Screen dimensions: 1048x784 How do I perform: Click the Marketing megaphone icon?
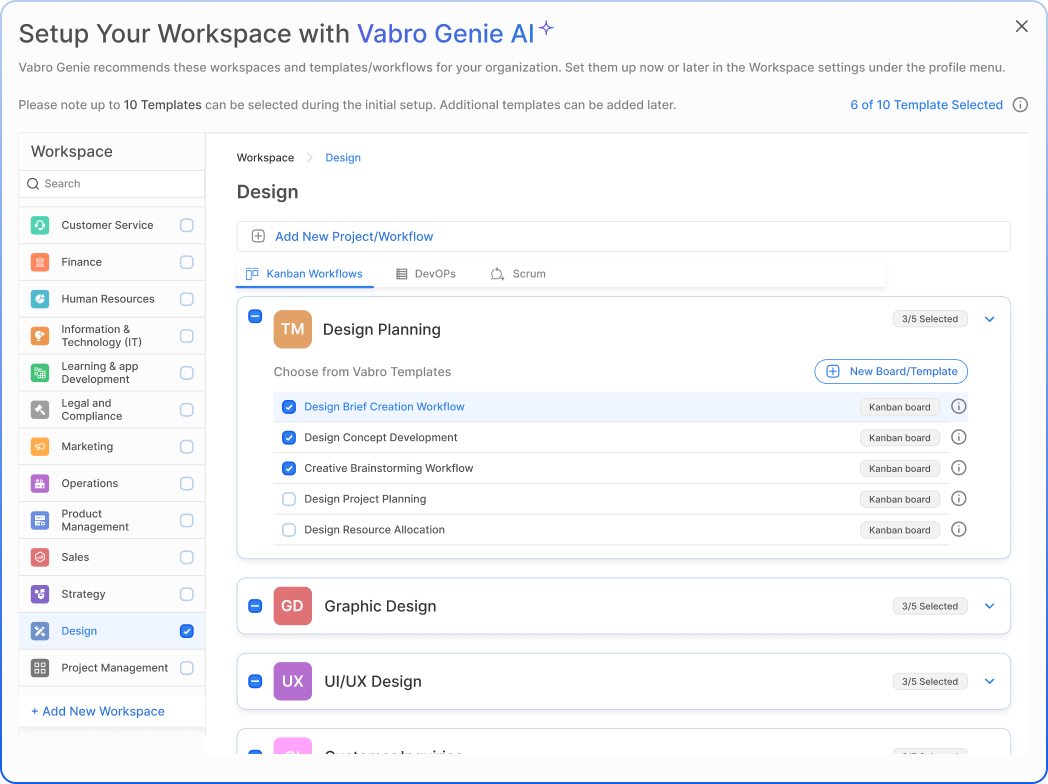[40, 447]
